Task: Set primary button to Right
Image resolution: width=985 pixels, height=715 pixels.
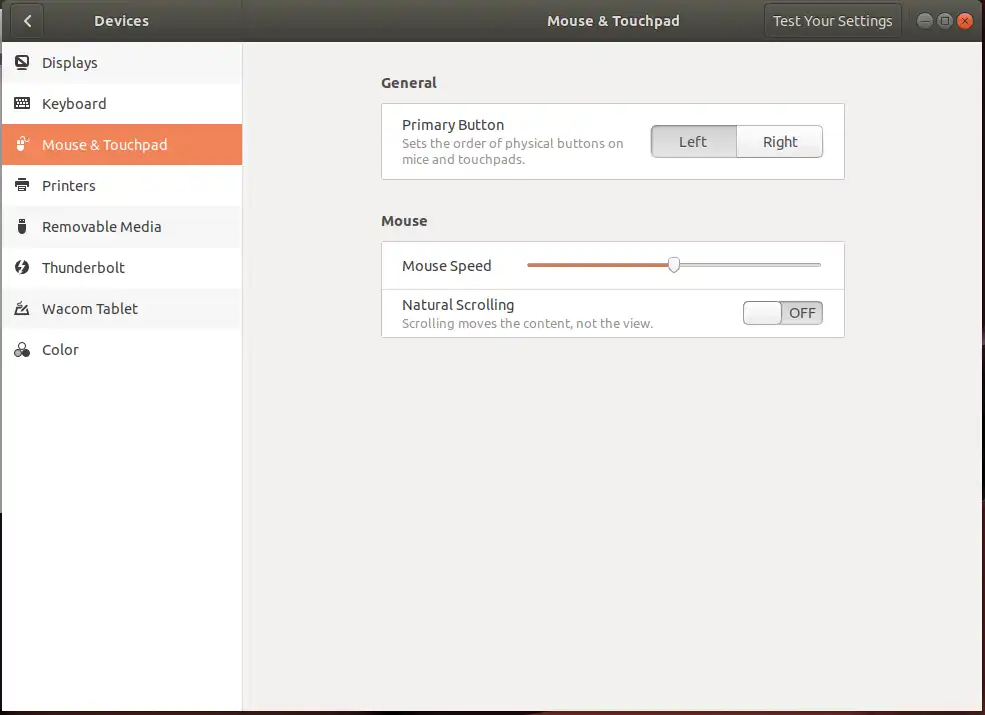Action: pyautogui.click(x=780, y=141)
